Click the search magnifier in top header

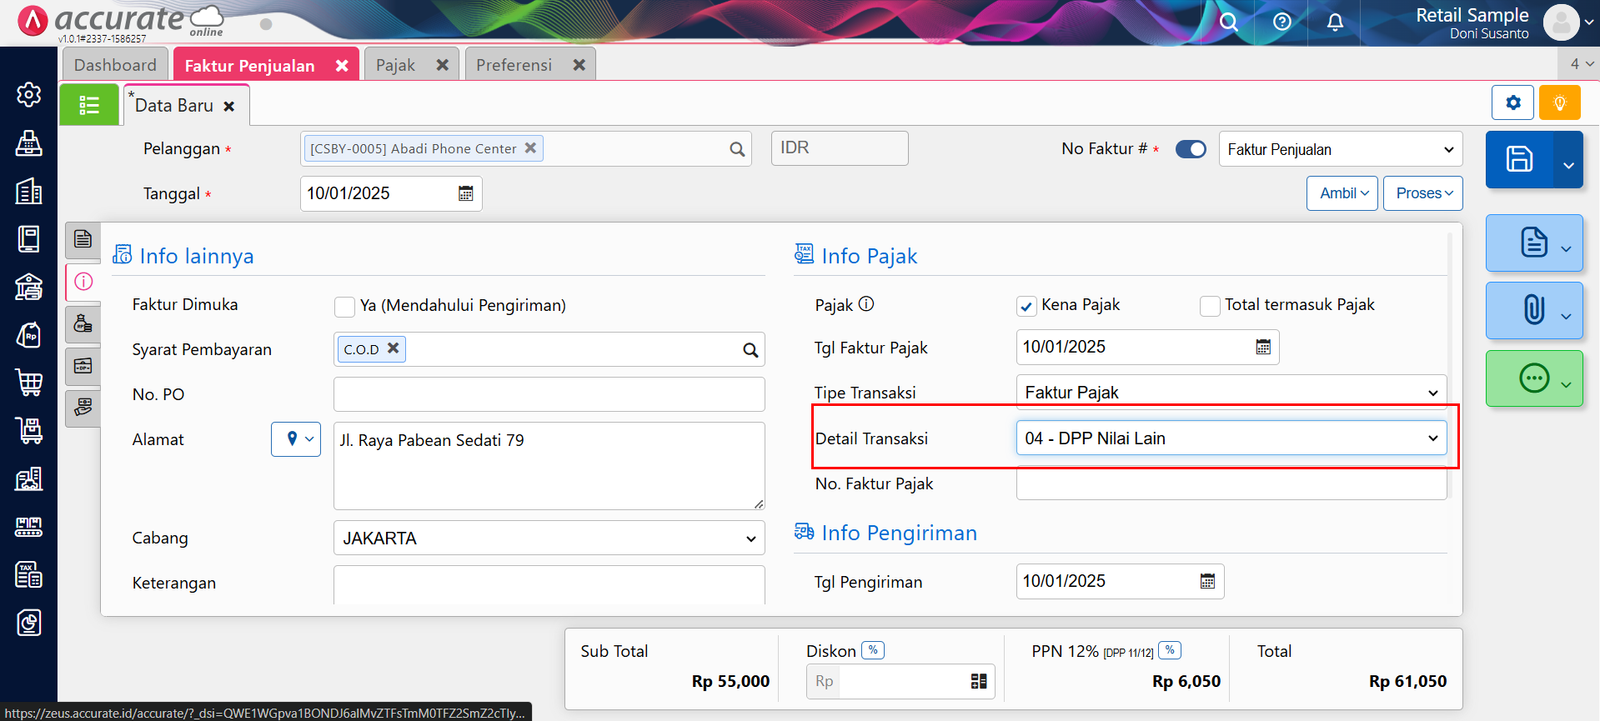pos(1229,22)
